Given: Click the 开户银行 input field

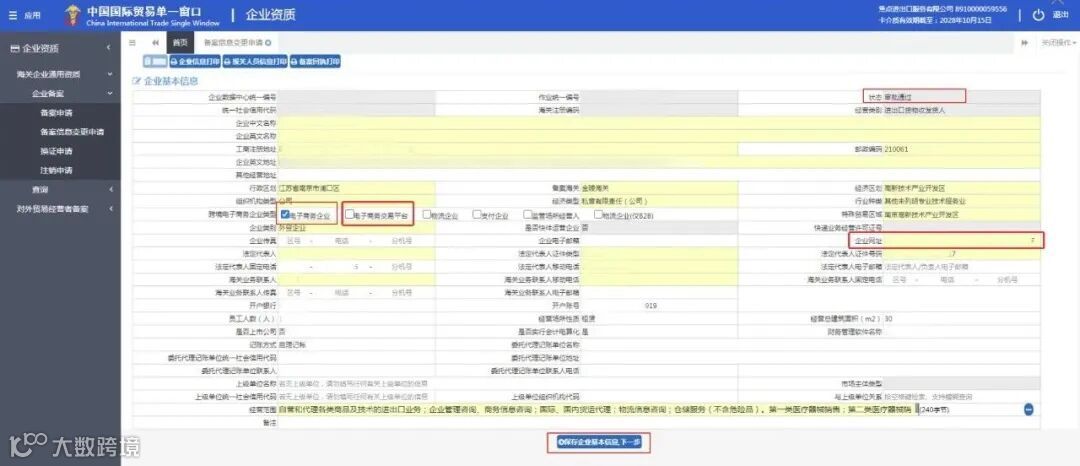Looking at the screenshot, I should [x=356, y=306].
